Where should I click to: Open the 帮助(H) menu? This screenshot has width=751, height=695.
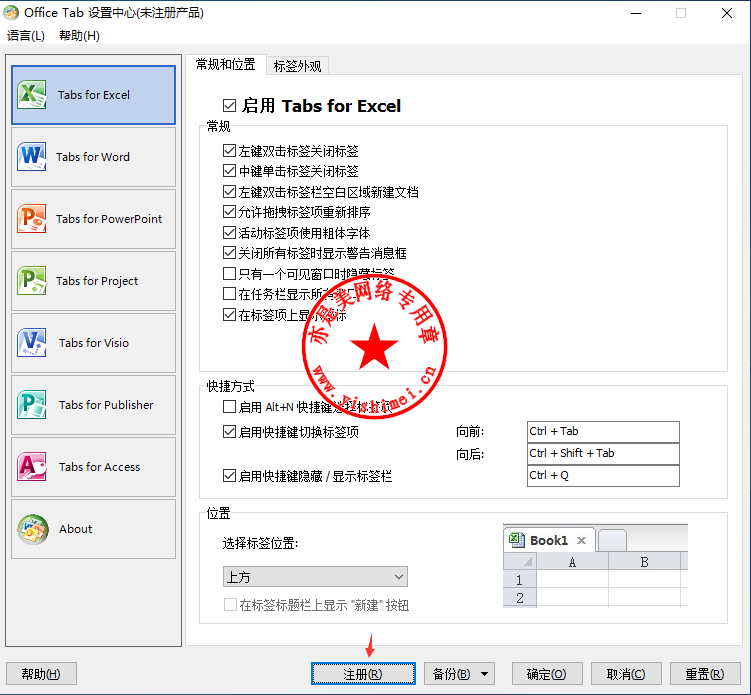pos(80,35)
